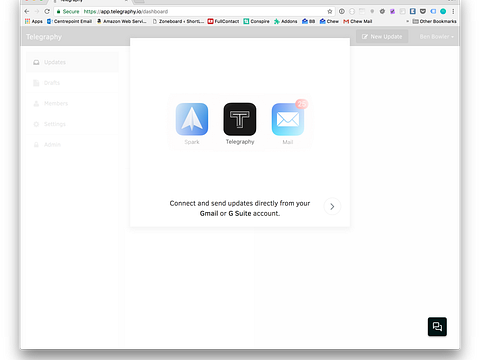
Task: Click the blue square extension icon
Action: coord(413,11)
